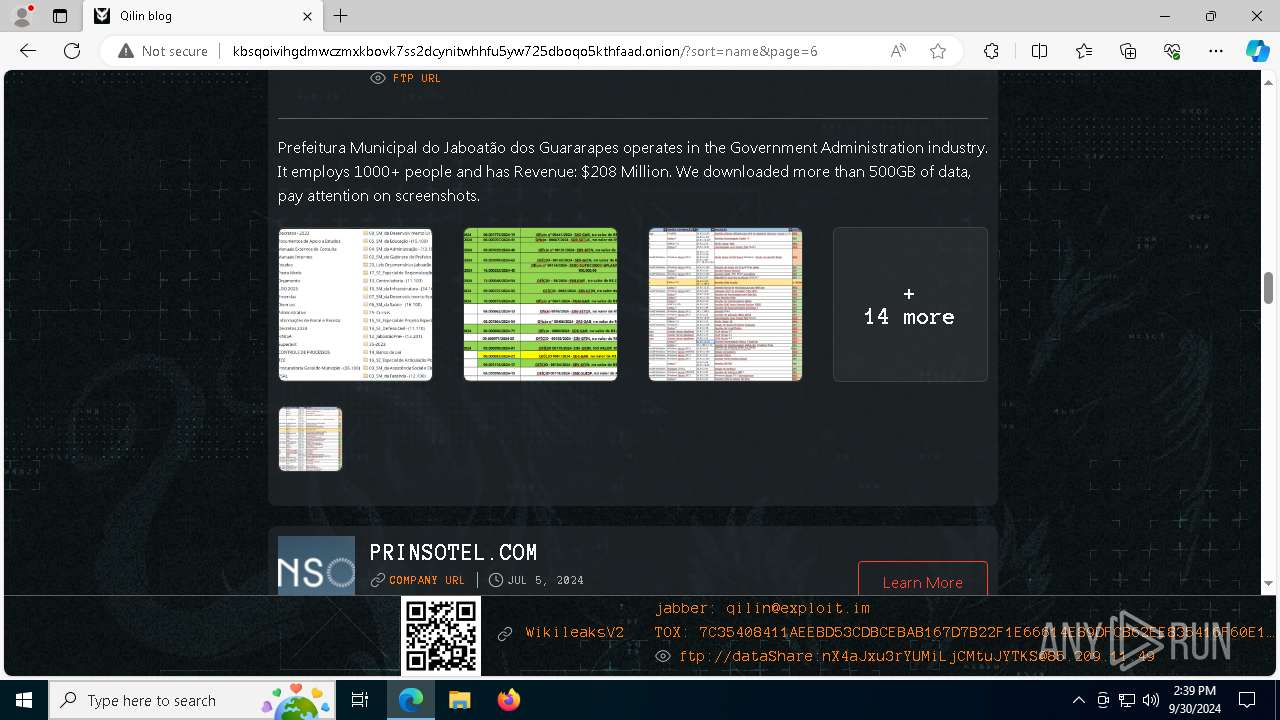Click the ftp://dataShare link in footer
Image resolution: width=1280 pixels, height=720 pixels.
pyautogui.click(x=917, y=656)
